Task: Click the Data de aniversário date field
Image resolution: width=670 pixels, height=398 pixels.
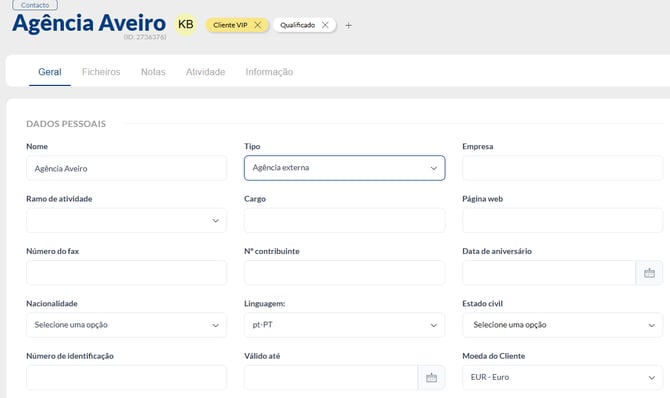Action: [x=549, y=273]
